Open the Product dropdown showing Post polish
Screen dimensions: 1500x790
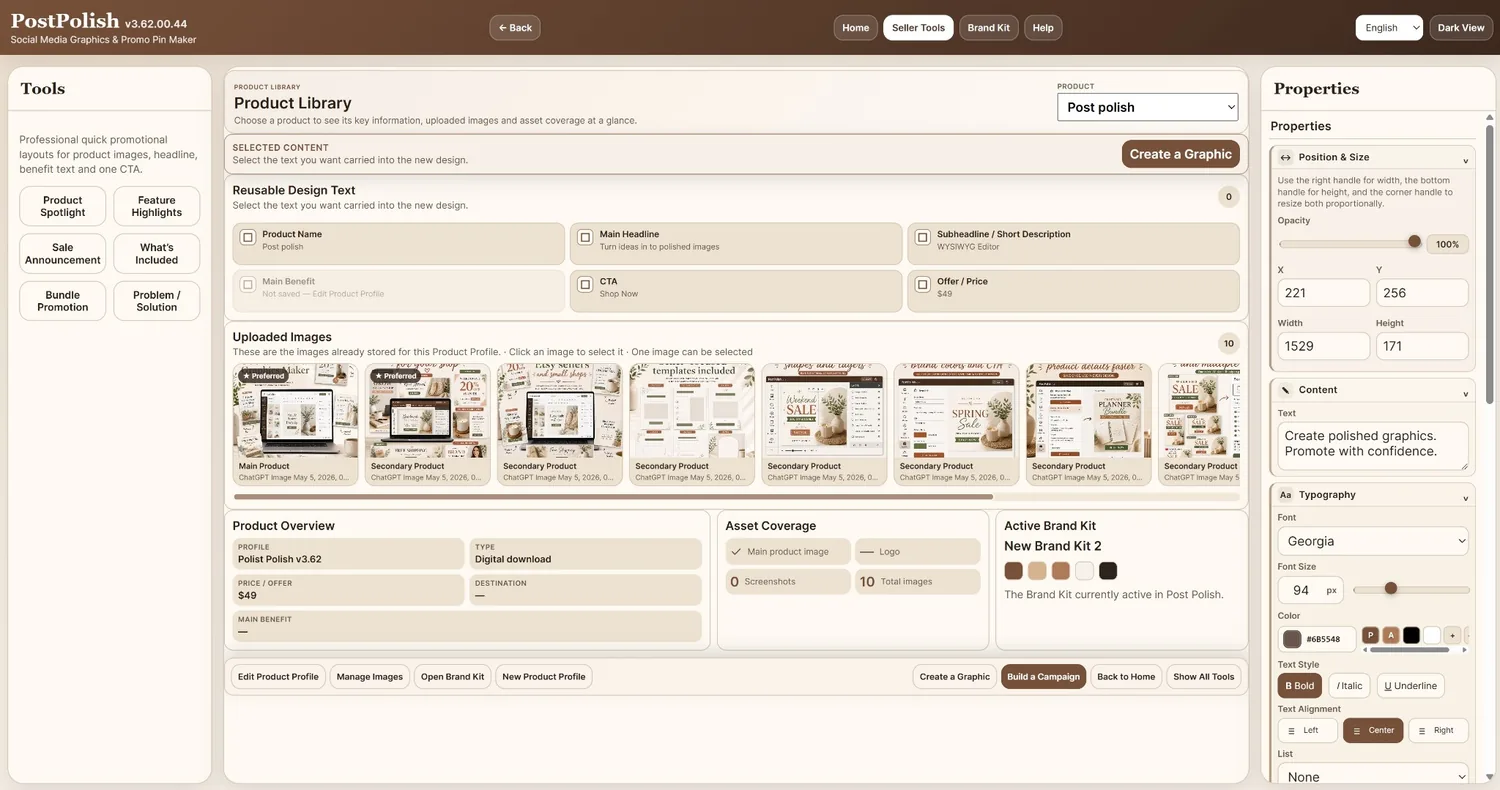1147,107
